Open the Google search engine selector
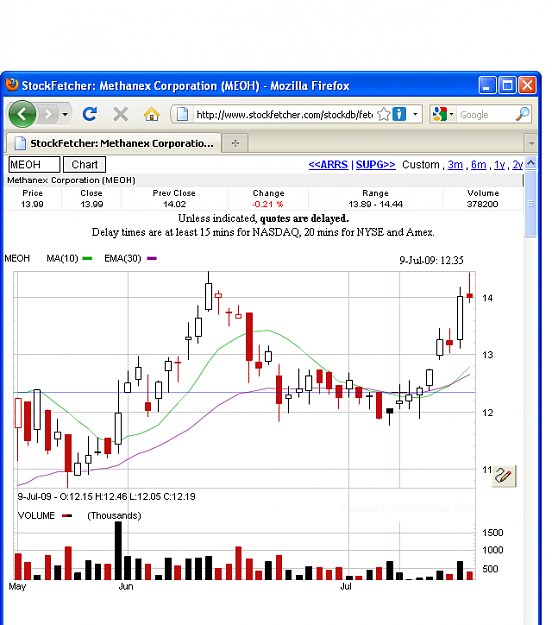 tap(443, 115)
